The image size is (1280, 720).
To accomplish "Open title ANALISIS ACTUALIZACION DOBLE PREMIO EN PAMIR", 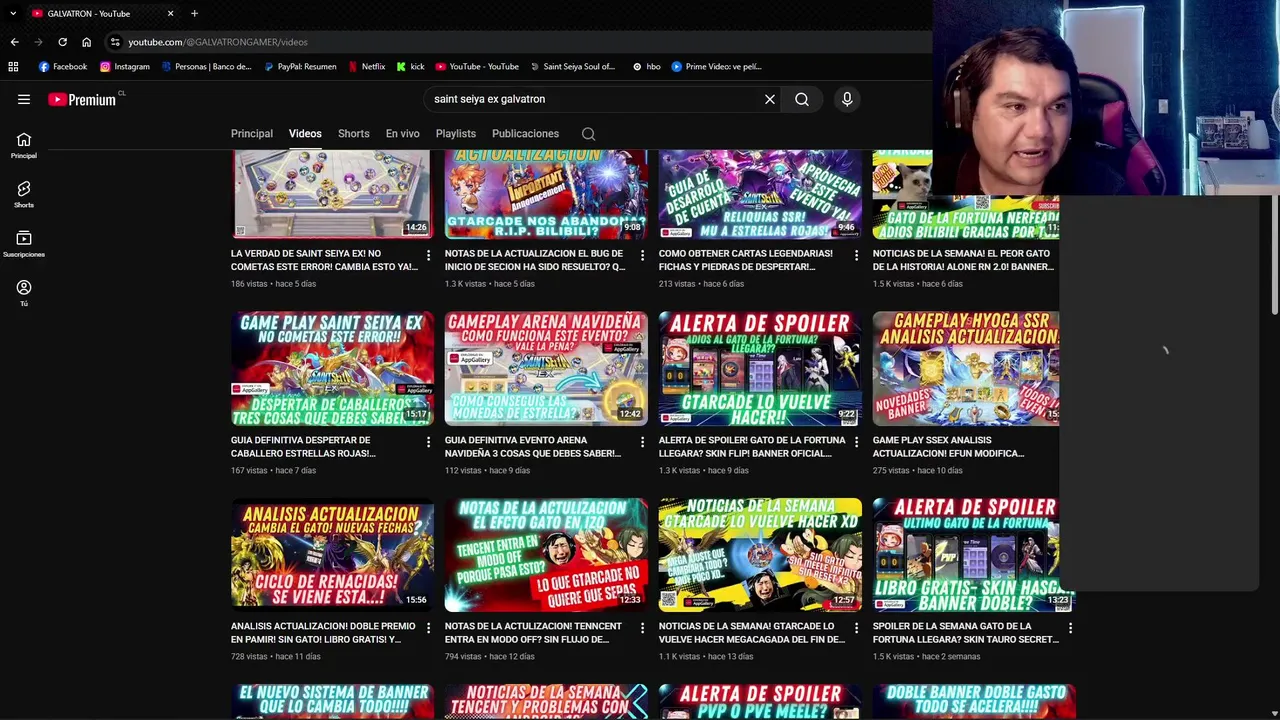I will click(322, 632).
